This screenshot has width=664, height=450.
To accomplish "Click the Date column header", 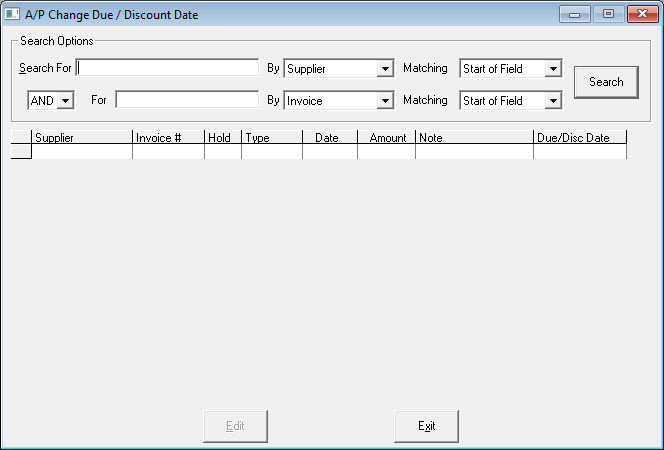I will tap(330, 138).
